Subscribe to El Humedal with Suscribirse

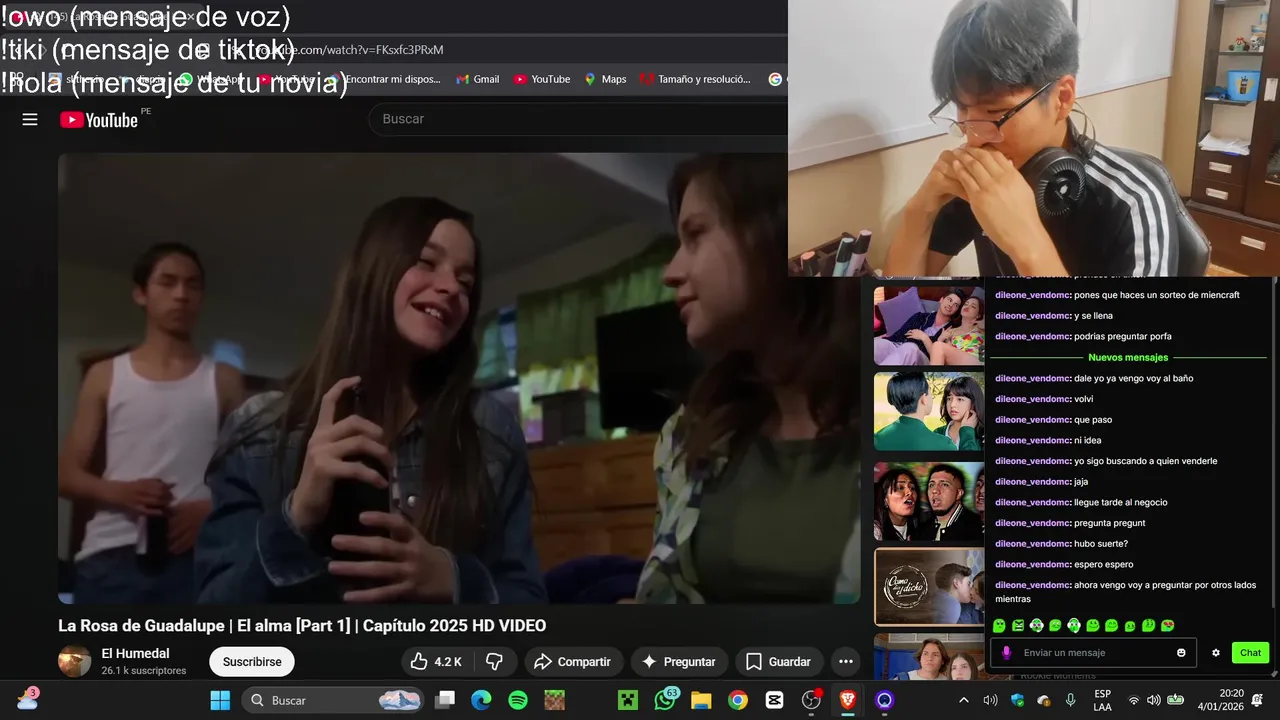click(252, 662)
